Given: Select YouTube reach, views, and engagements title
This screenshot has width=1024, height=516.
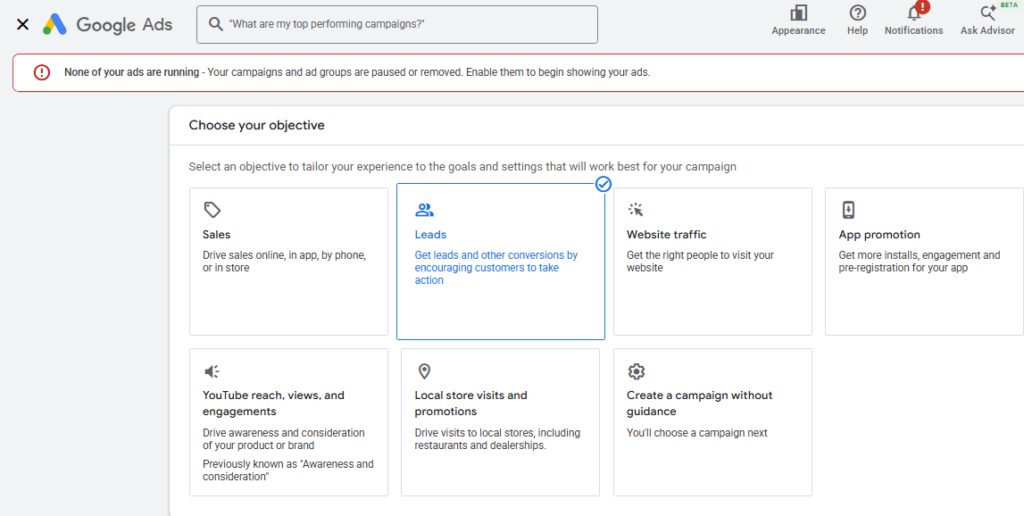Looking at the screenshot, I should (273, 403).
